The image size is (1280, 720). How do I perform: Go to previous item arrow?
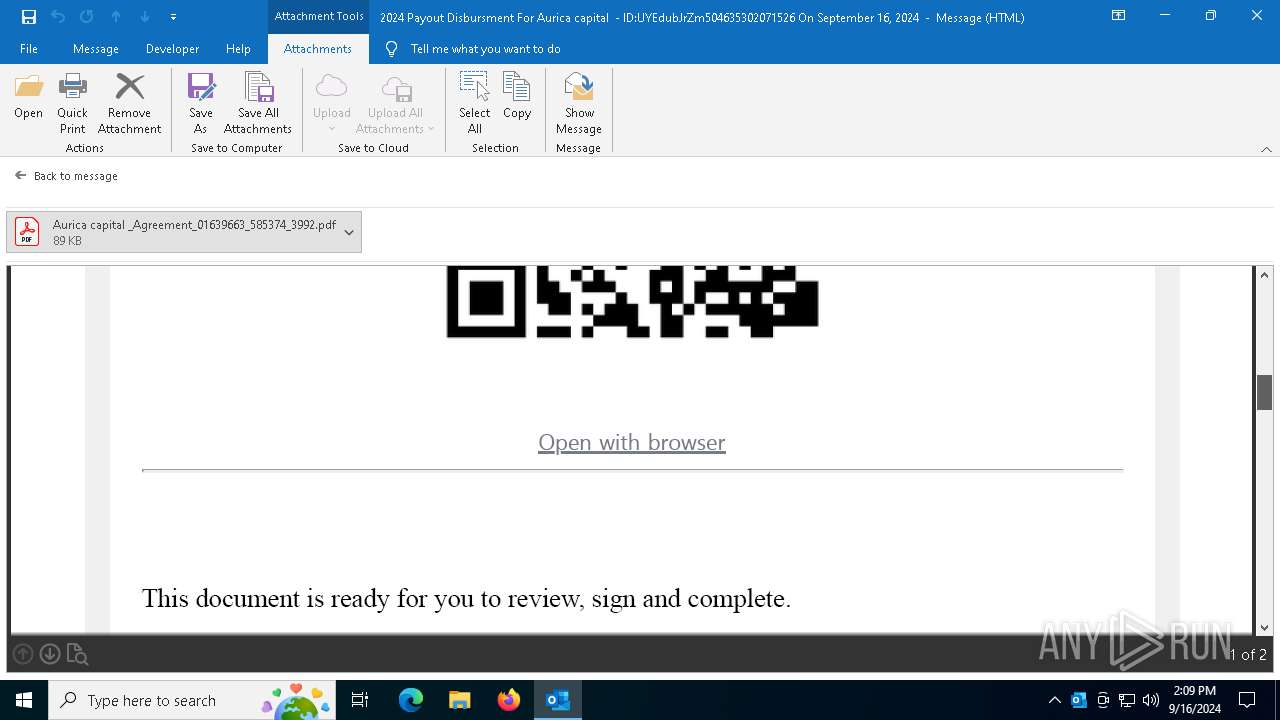point(116,17)
